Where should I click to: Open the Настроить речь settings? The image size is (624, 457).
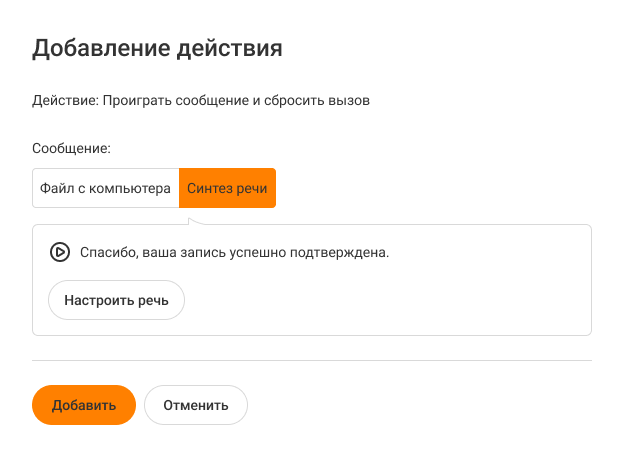pyautogui.click(x=116, y=299)
